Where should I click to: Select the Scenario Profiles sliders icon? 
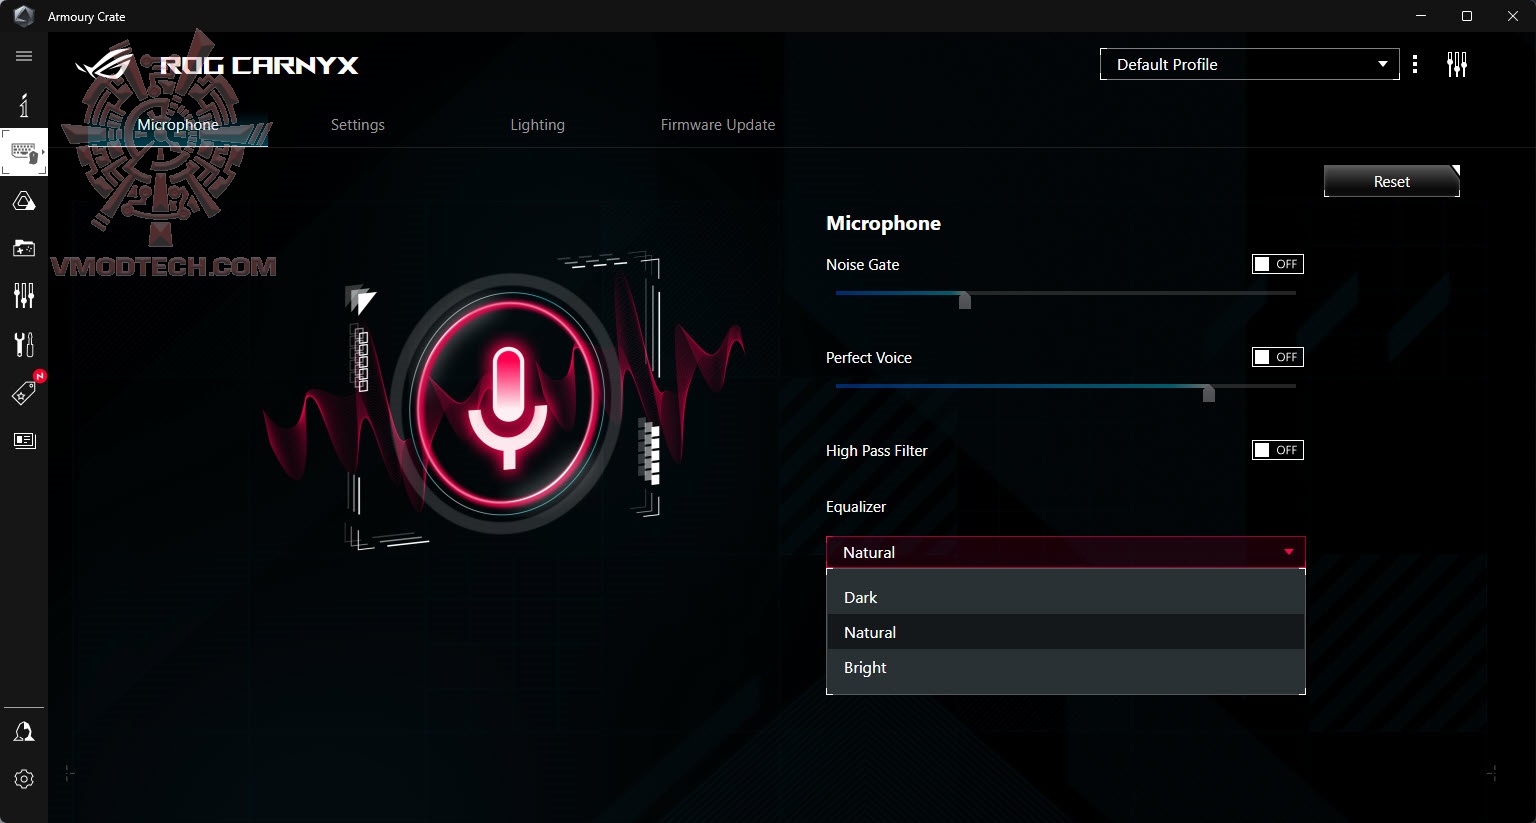pos(24,296)
